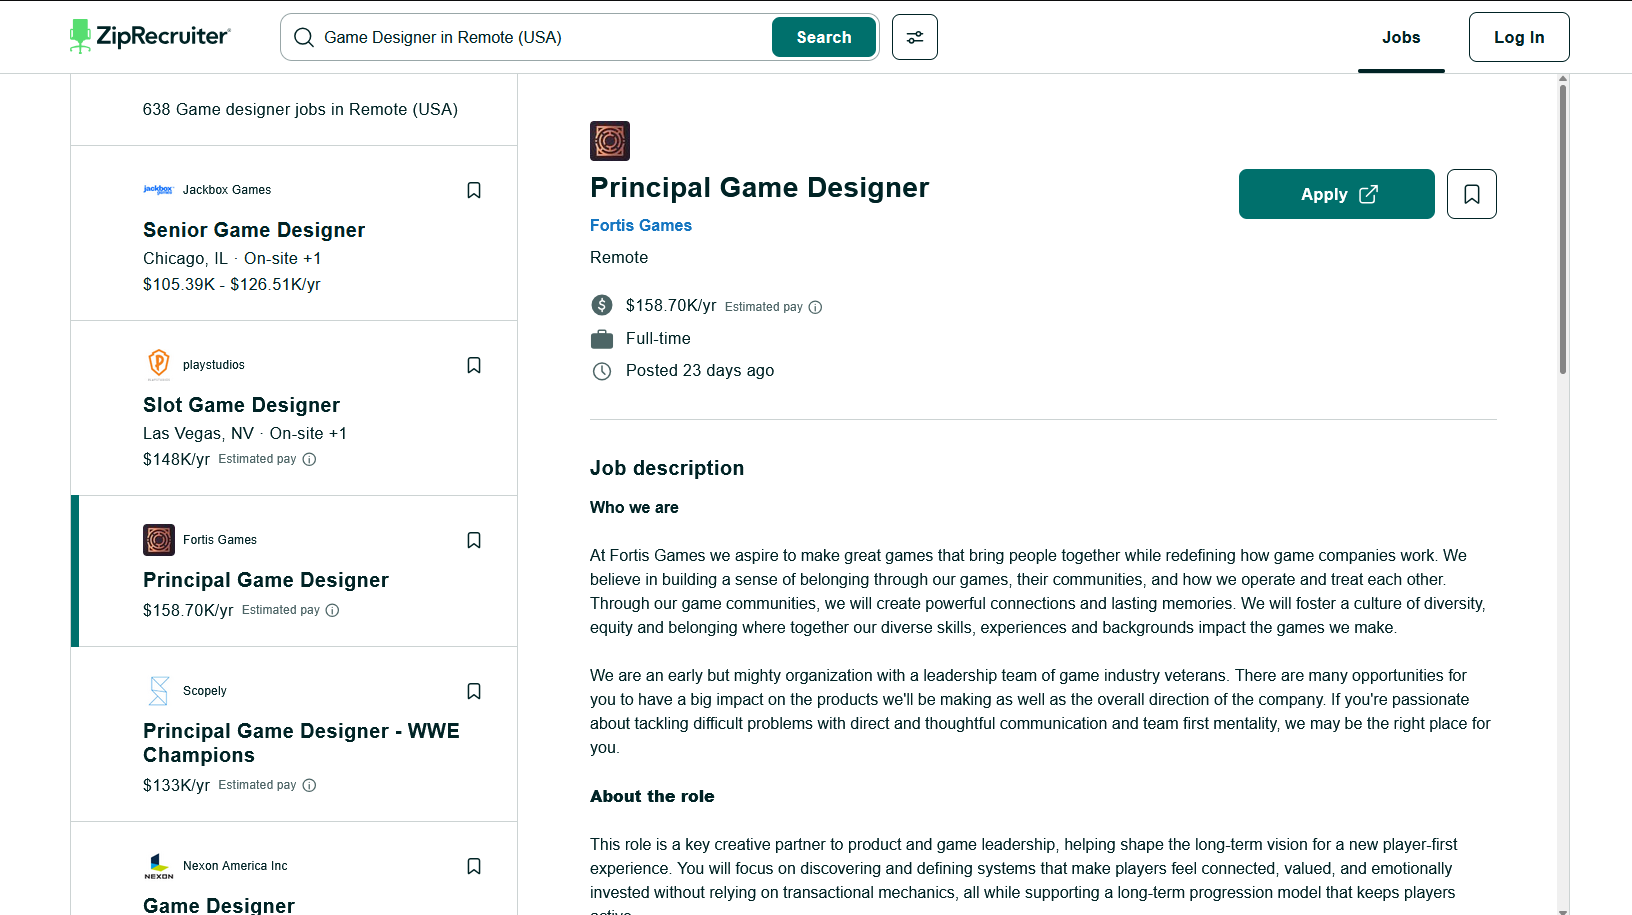Click the job details vertical scrollbar
This screenshot has width=1632, height=915.
click(x=1563, y=230)
